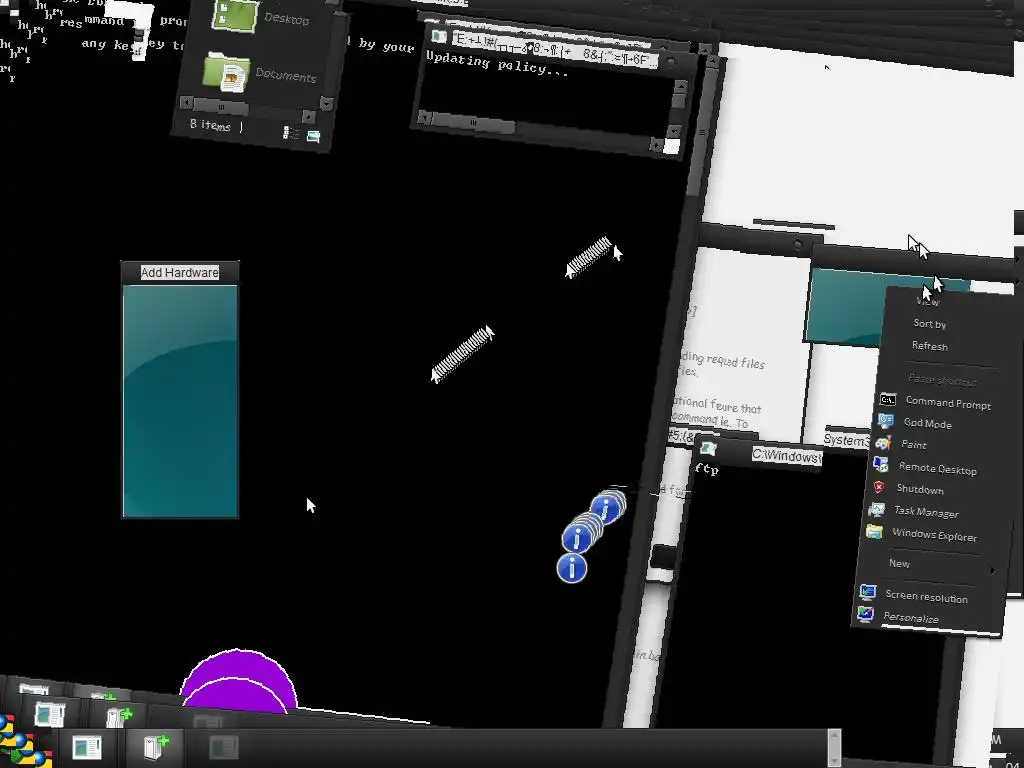Click explorer horizontal scrollbar left arrow
This screenshot has width=1024, height=768.
(187, 103)
